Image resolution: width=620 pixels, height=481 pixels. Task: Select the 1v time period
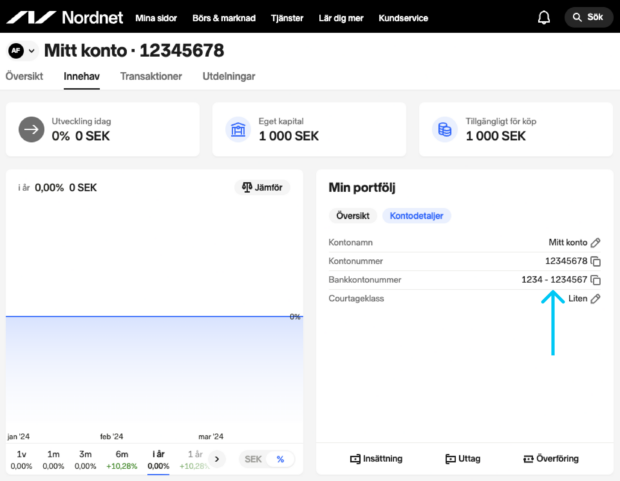pos(21,460)
